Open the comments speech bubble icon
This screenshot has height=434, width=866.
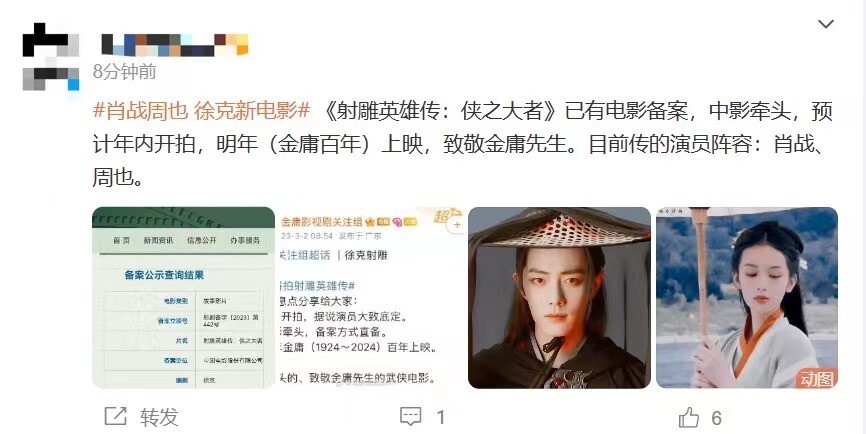pos(410,417)
